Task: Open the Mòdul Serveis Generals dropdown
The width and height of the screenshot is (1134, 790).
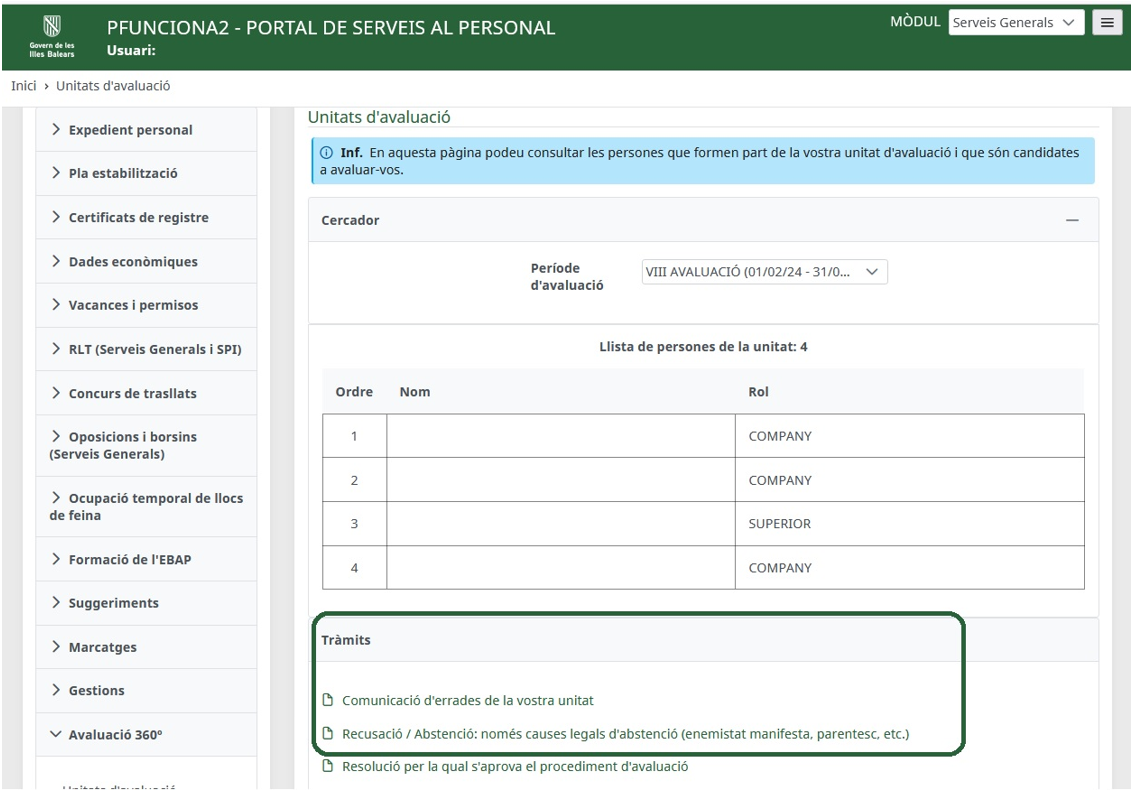Action: [1016, 23]
